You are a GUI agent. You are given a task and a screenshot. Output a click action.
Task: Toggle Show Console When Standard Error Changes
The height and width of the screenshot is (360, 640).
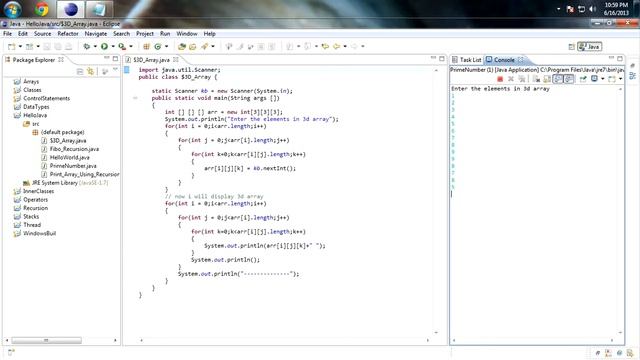[569, 79]
